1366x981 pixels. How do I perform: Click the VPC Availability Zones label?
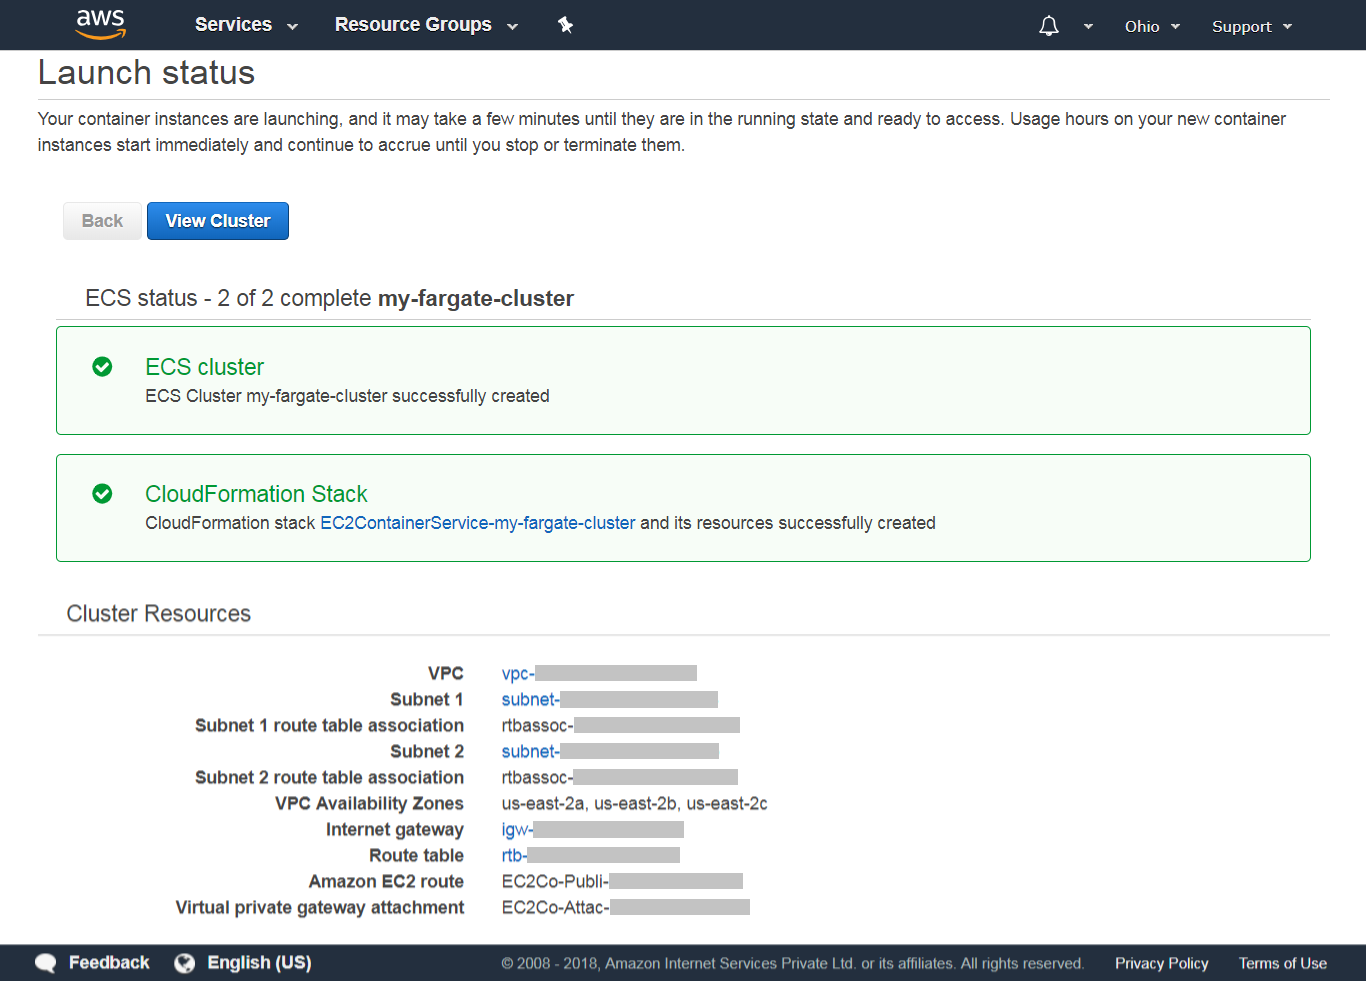[369, 804]
